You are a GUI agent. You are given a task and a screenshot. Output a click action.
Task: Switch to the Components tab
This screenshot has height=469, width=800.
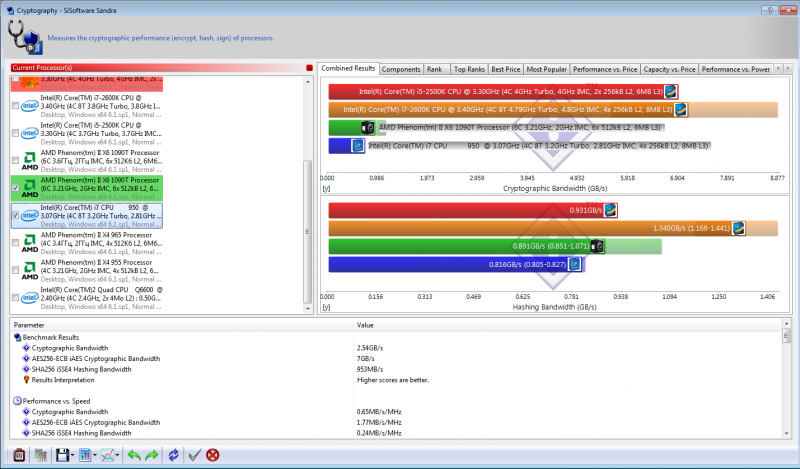[x=401, y=69]
